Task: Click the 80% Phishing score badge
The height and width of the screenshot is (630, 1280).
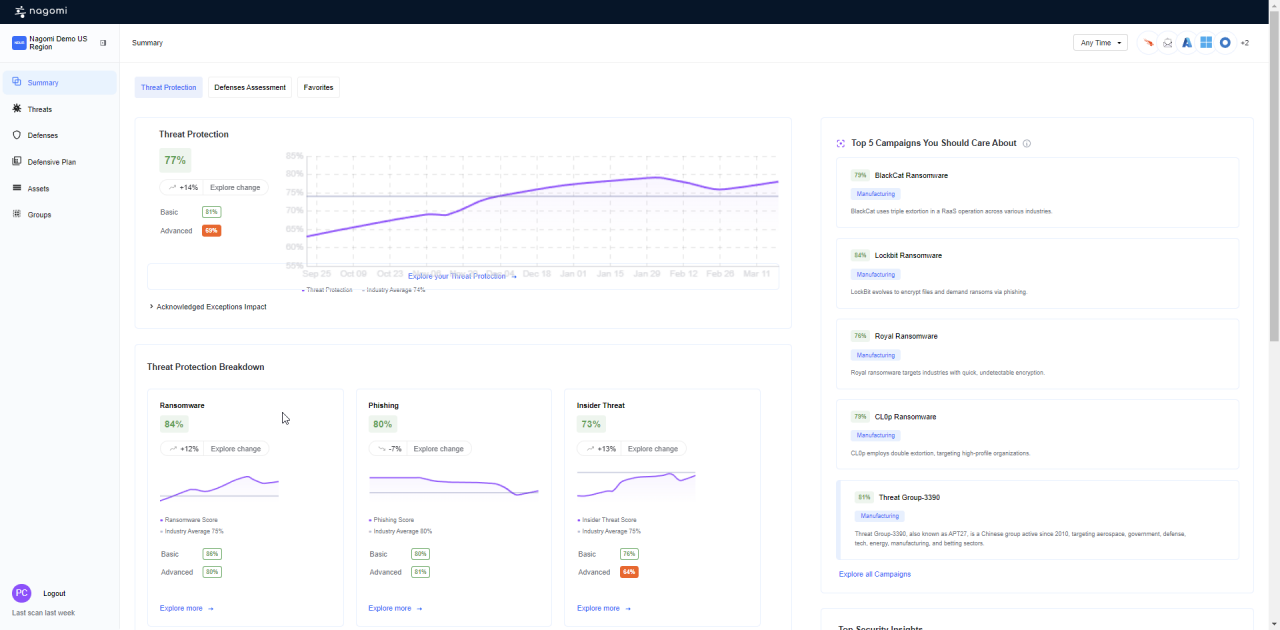Action: pyautogui.click(x=383, y=424)
